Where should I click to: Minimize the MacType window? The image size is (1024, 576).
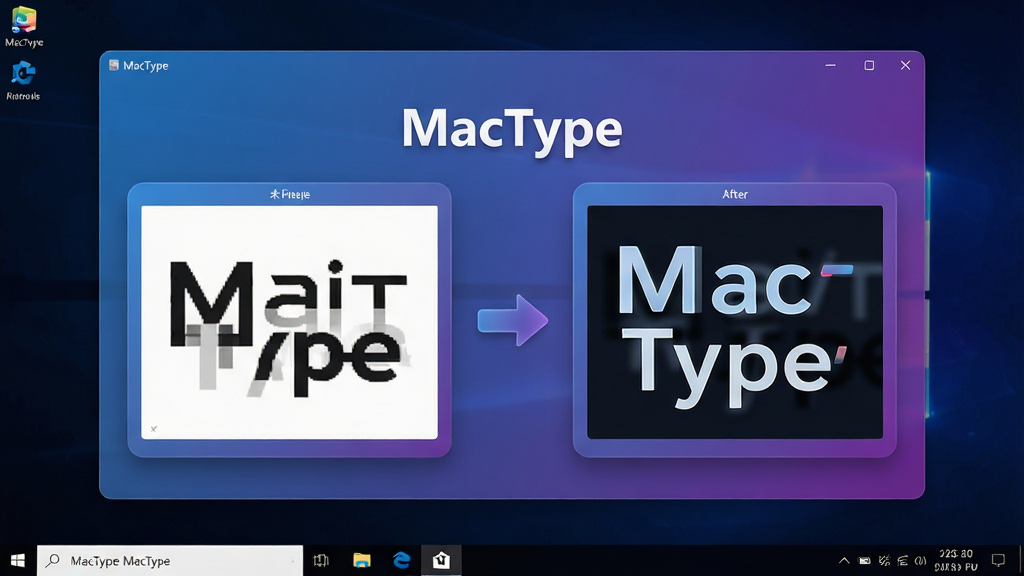click(x=830, y=65)
